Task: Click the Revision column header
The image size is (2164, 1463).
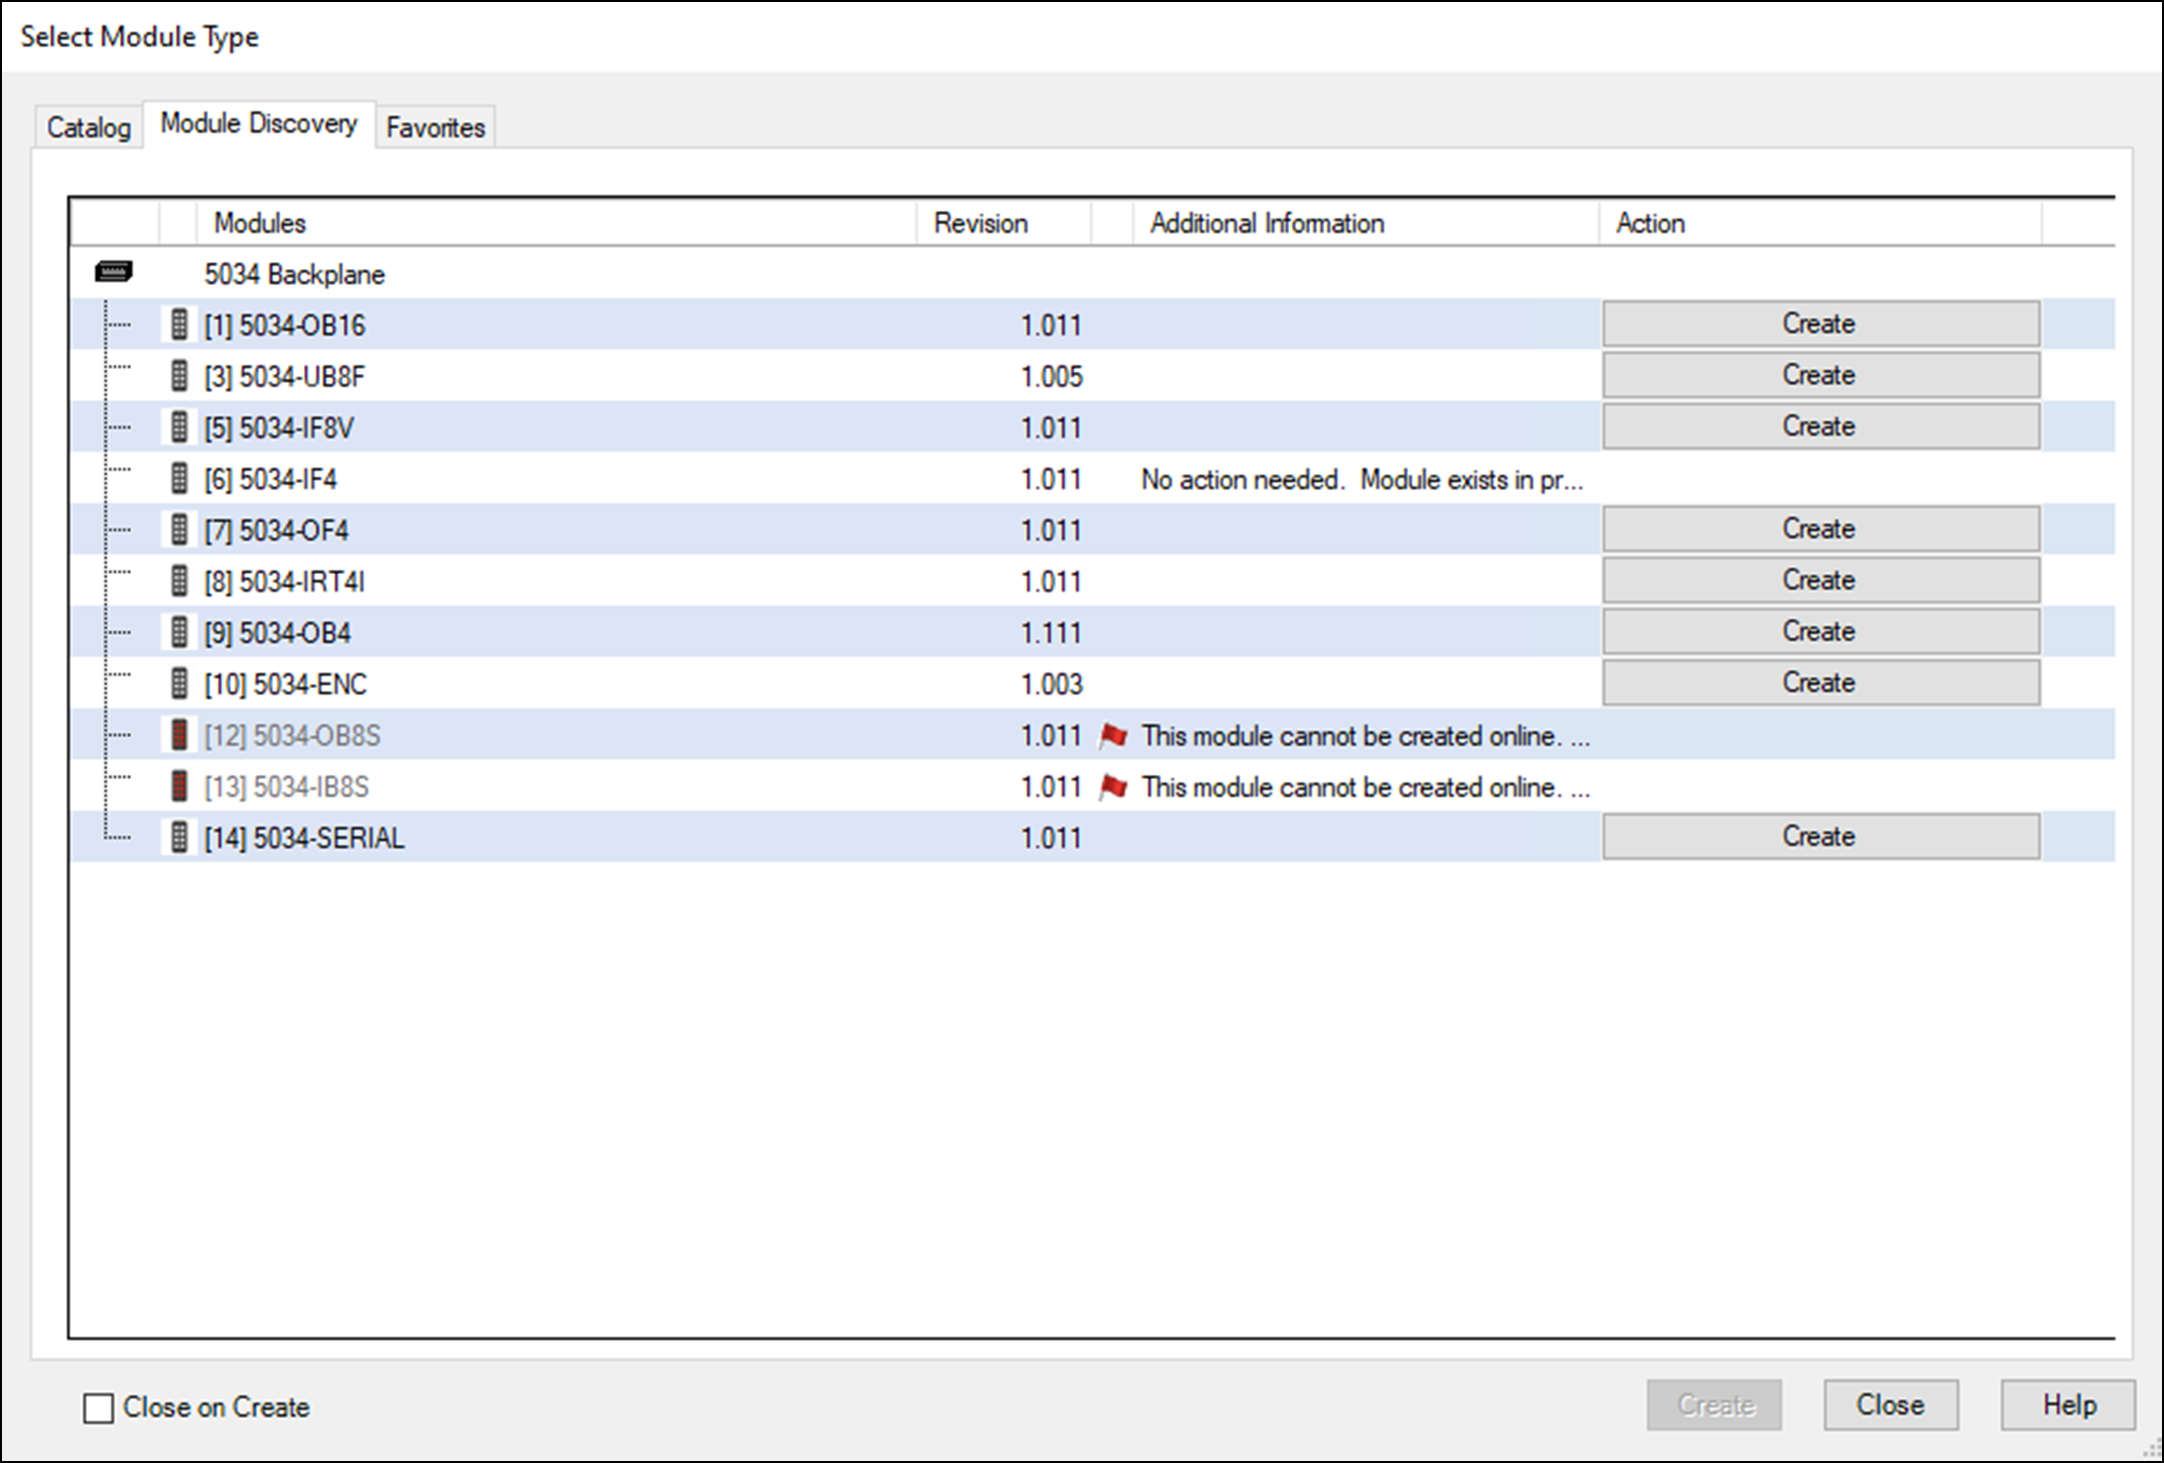Action: pyautogui.click(x=1003, y=223)
